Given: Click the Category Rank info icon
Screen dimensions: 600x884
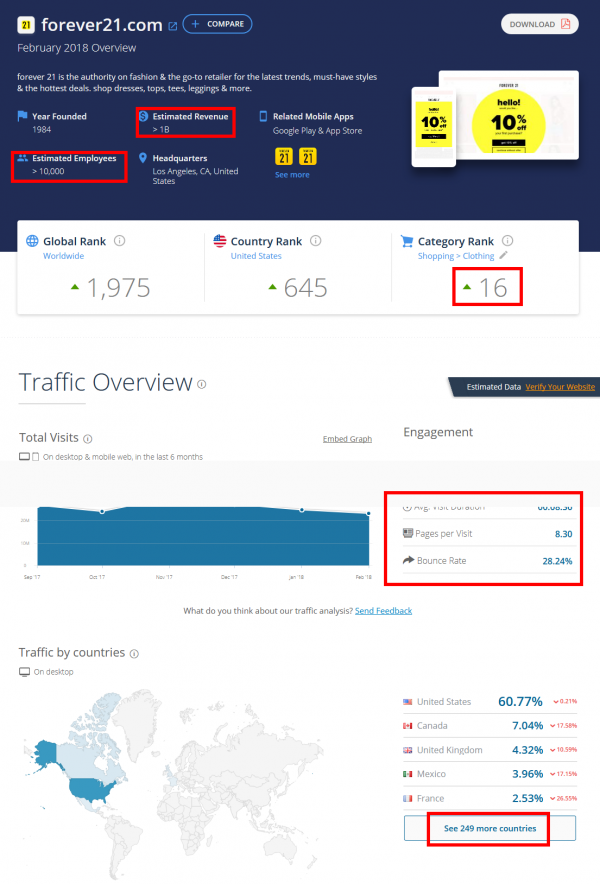Looking at the screenshot, I should pos(507,241).
